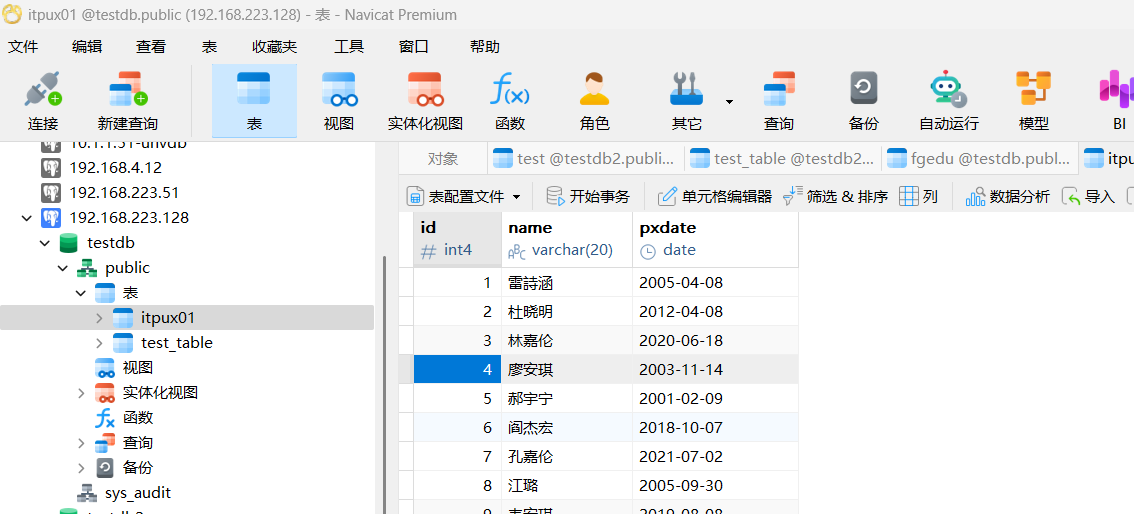
Task: Open the 工具 menu
Action: [x=349, y=46]
